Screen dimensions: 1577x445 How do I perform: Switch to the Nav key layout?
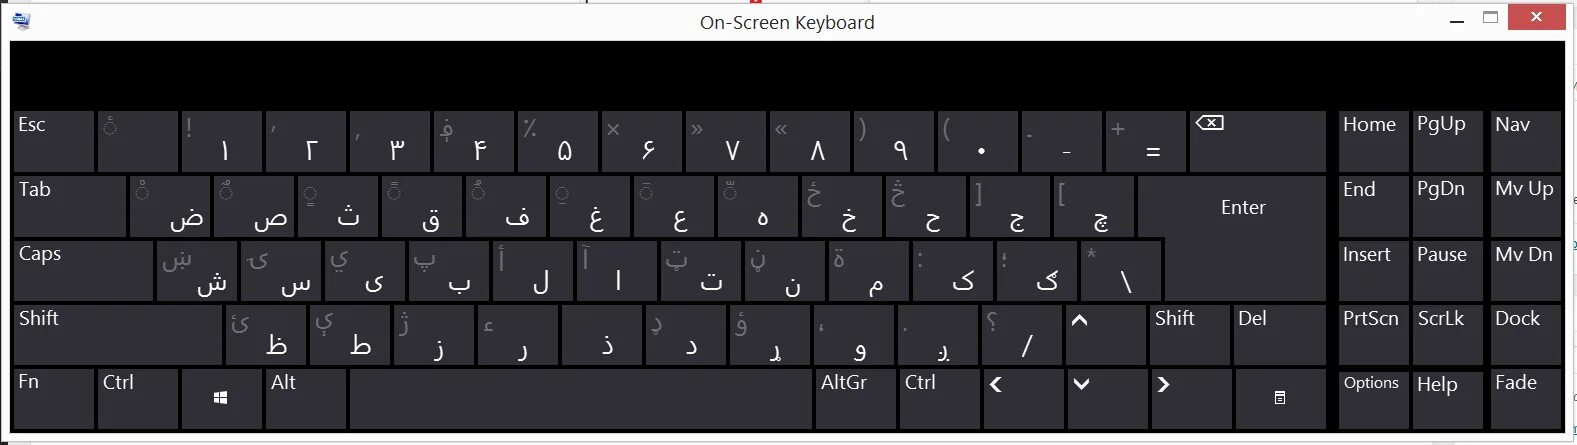coord(1525,141)
